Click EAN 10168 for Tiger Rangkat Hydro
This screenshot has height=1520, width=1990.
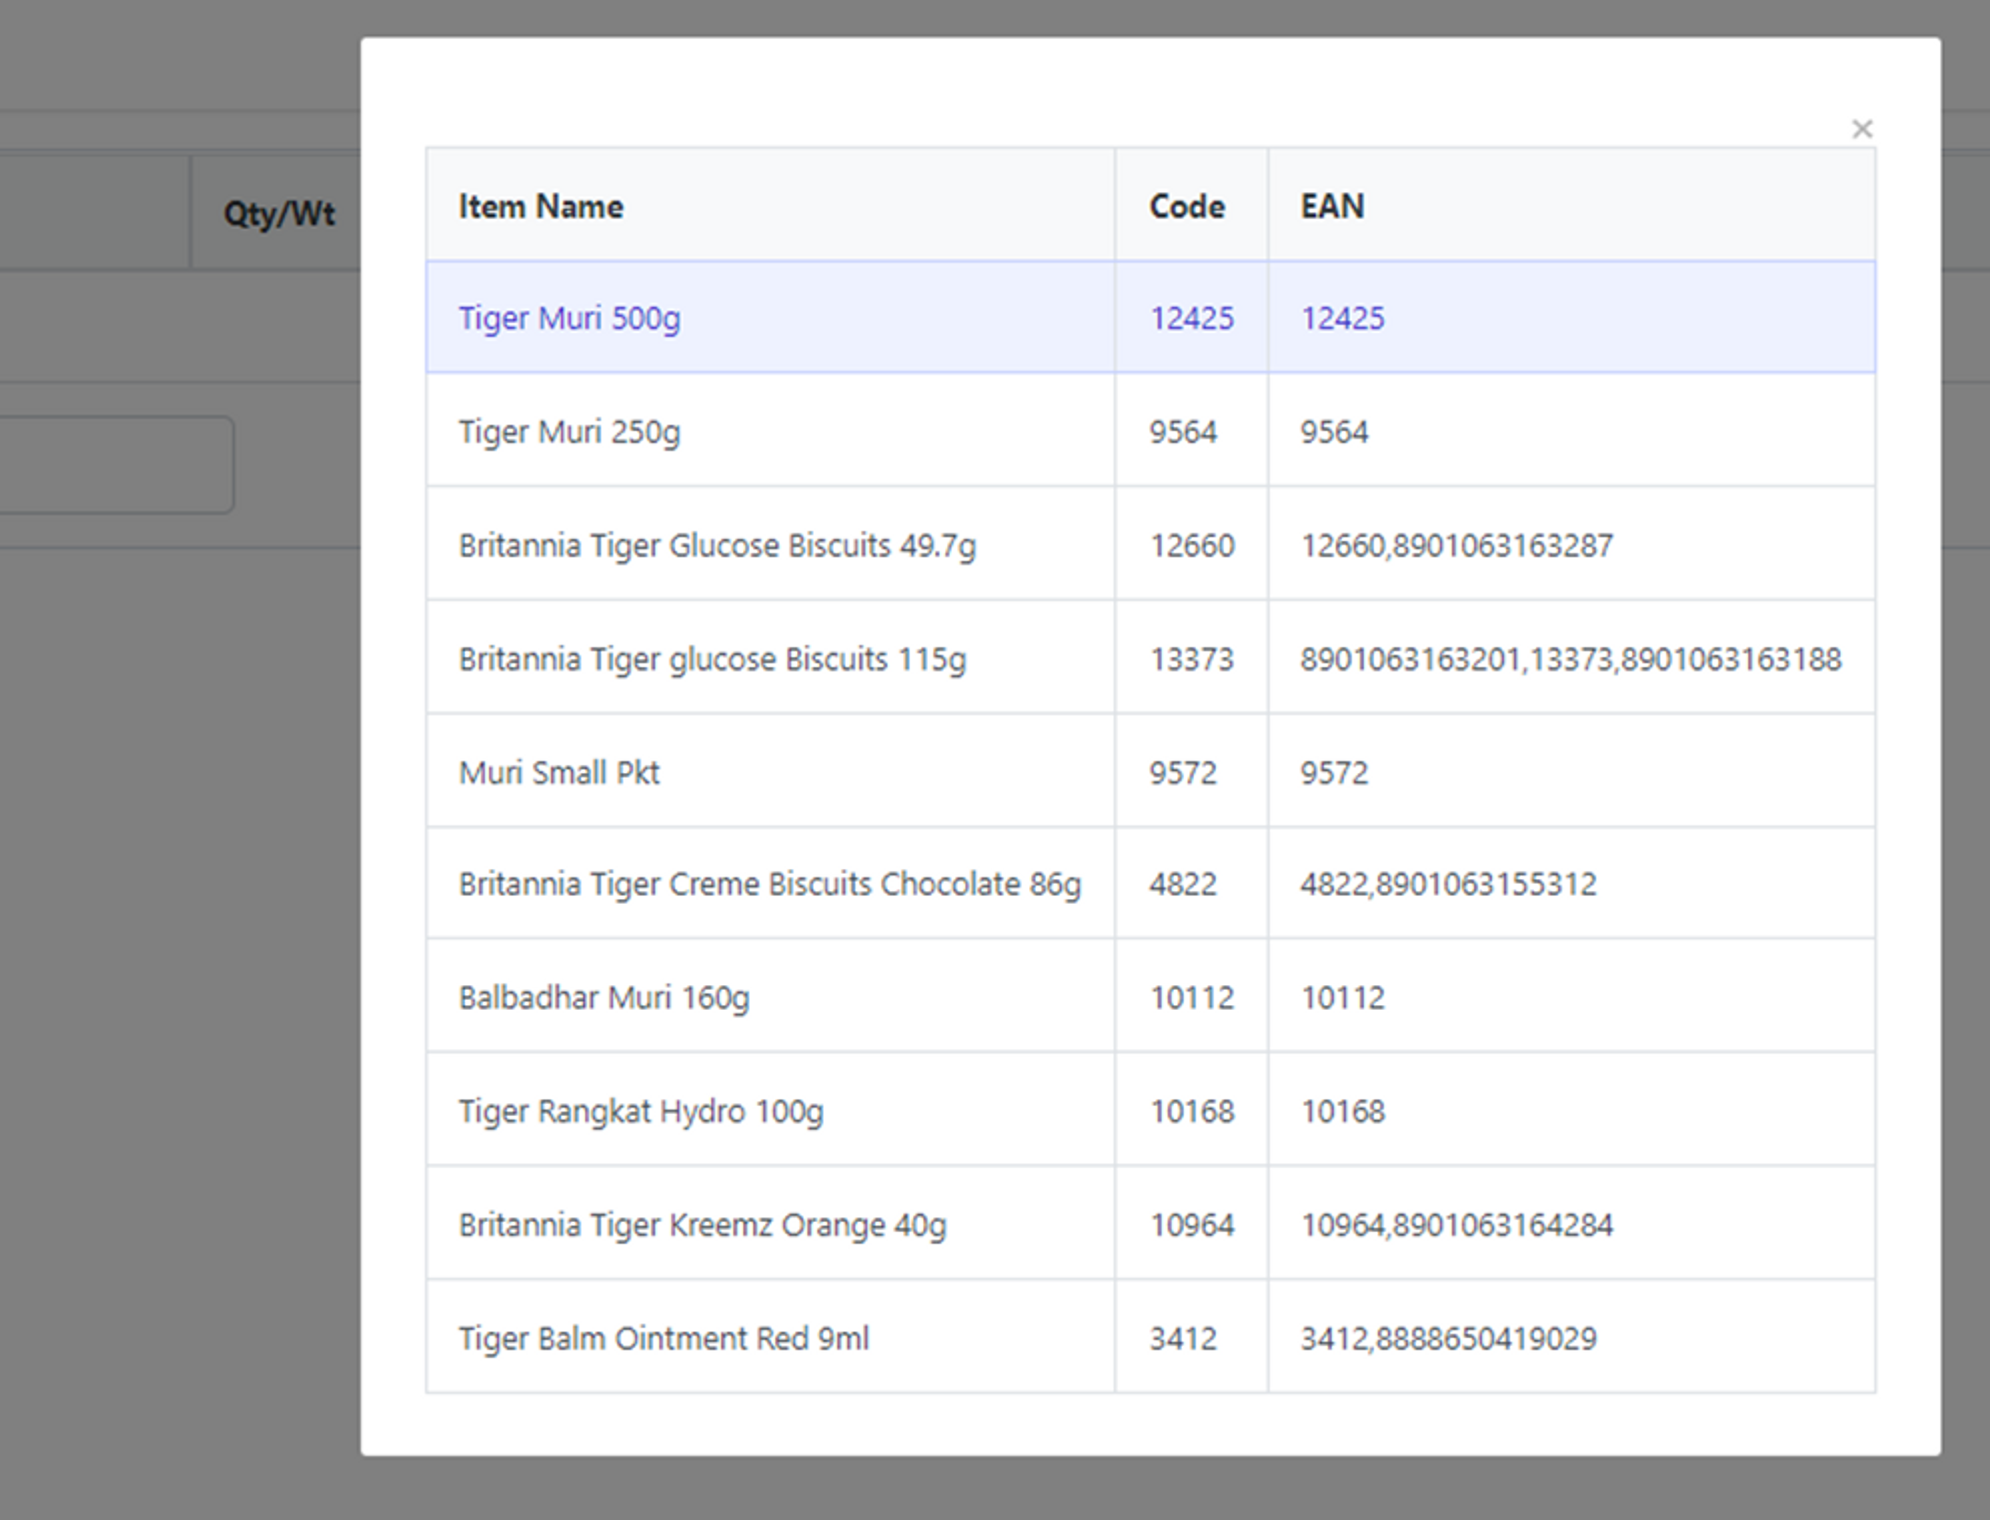(1342, 1112)
